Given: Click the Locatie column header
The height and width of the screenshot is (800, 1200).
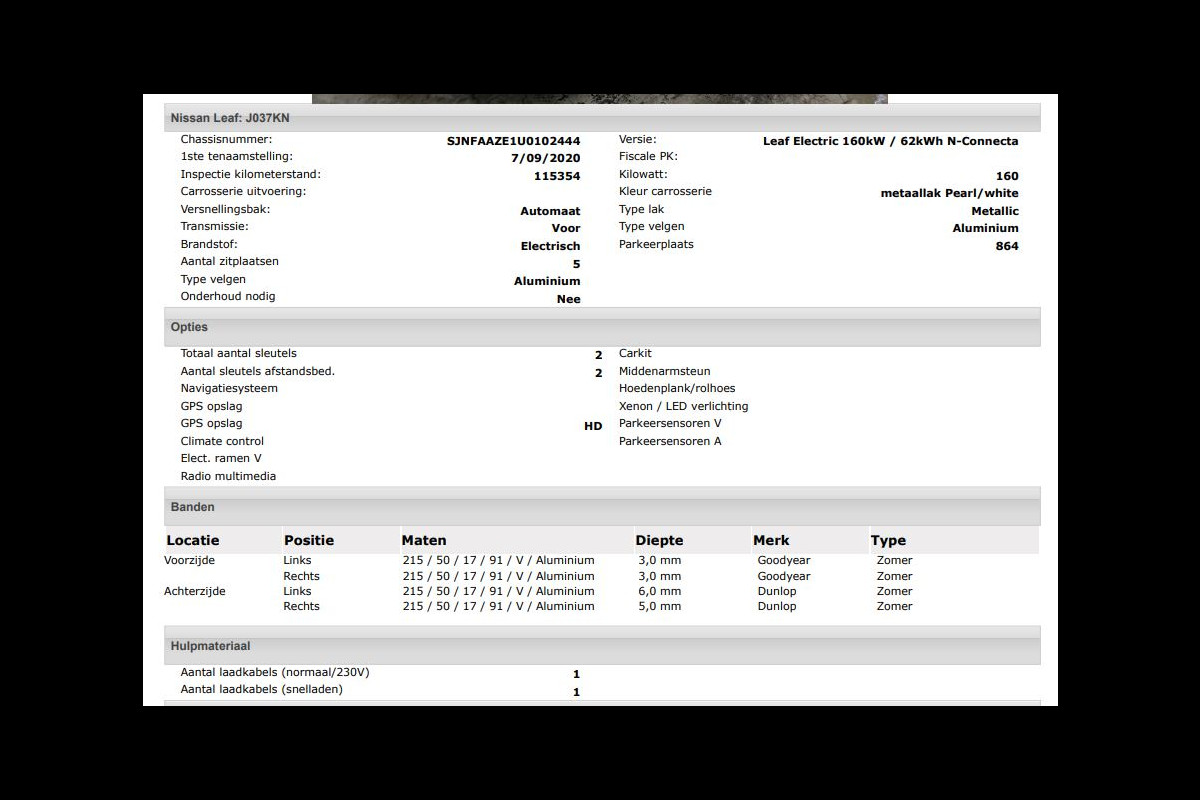Looking at the screenshot, I should pos(193,540).
